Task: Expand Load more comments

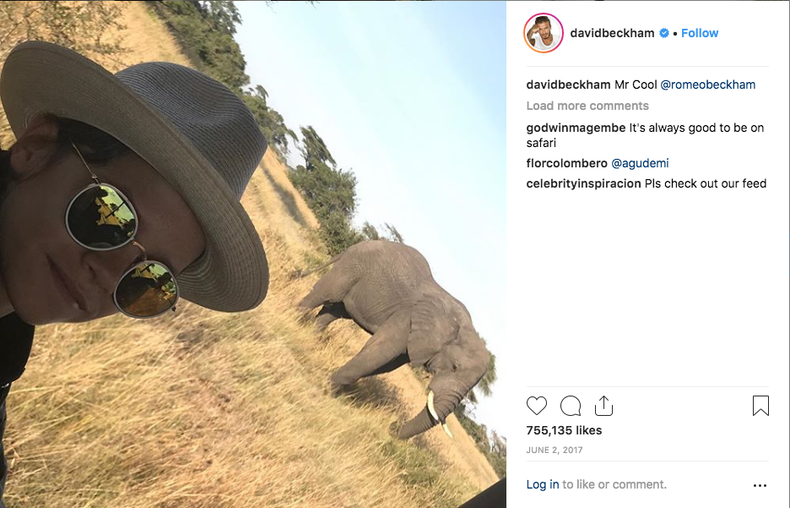Action: click(x=587, y=106)
